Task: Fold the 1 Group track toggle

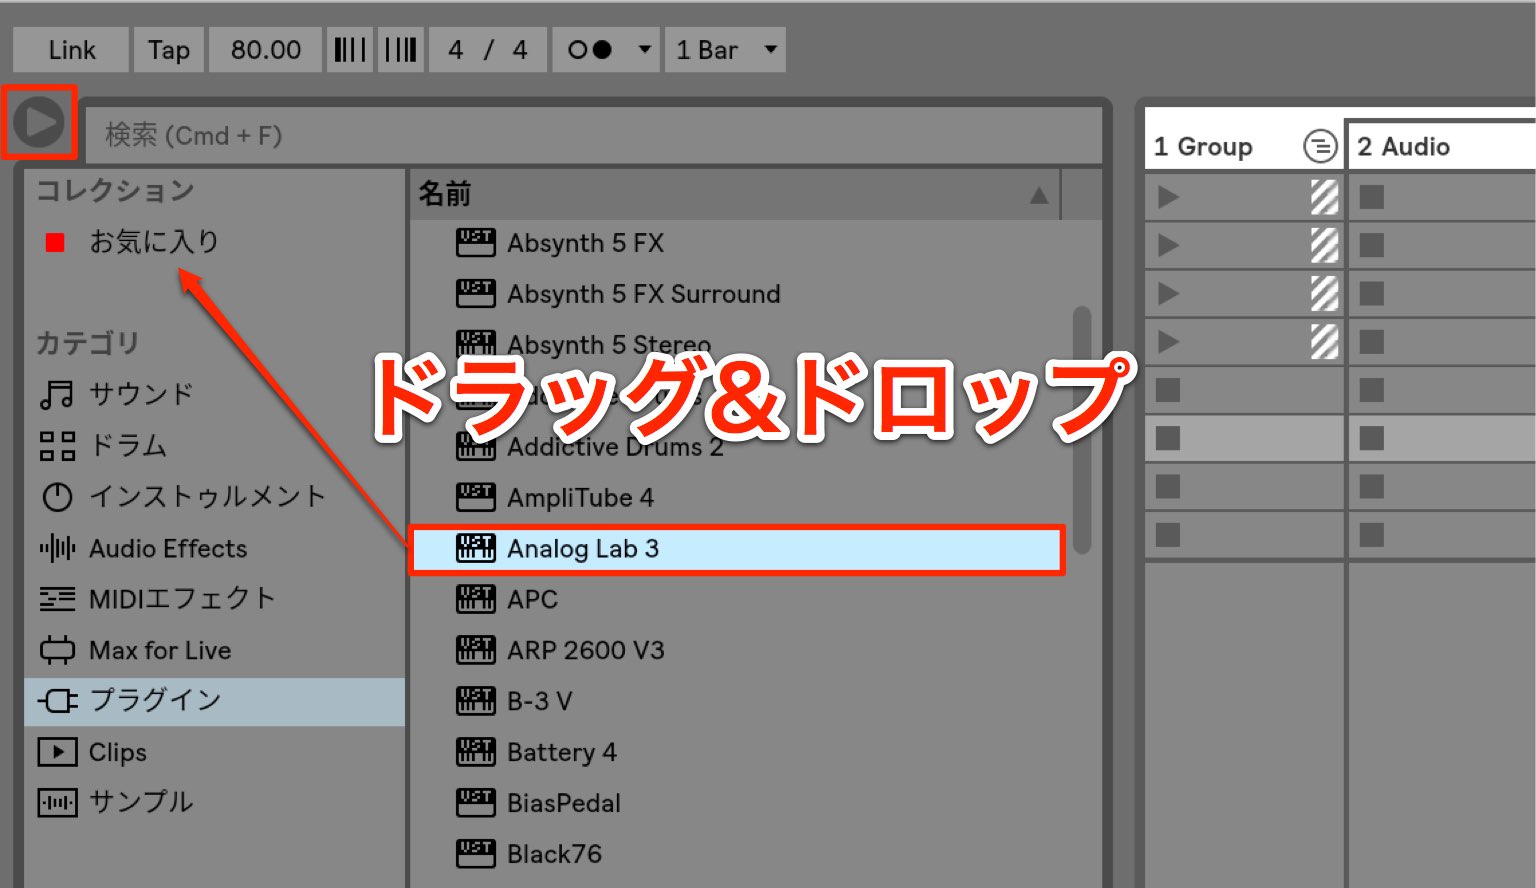Action: click(x=1320, y=147)
